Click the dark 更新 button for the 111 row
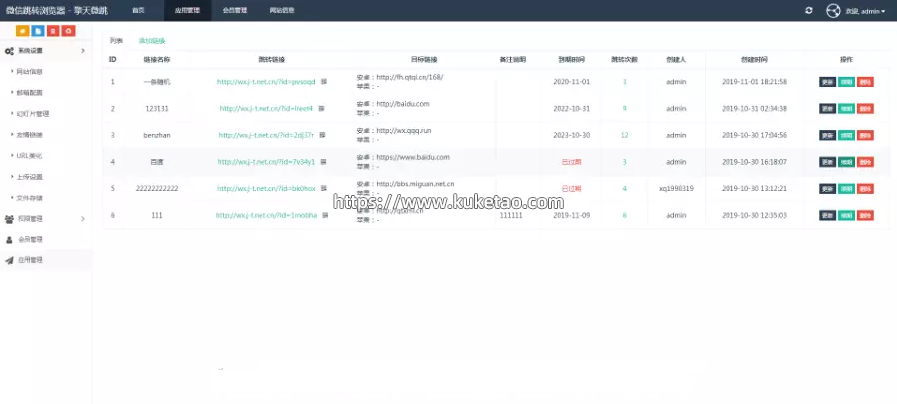 (x=827, y=215)
